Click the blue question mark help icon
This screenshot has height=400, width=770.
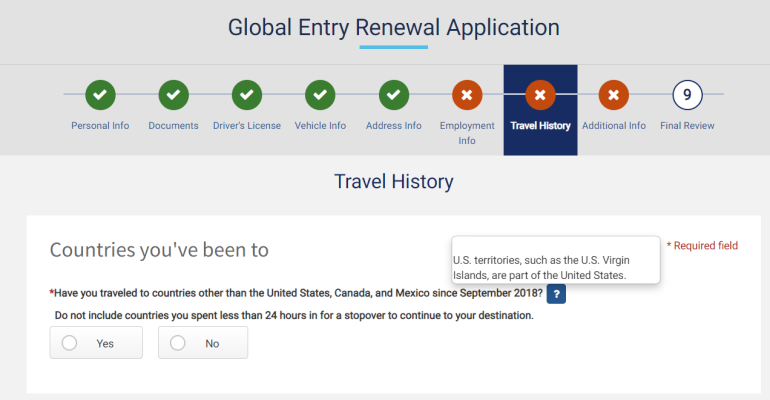557,293
